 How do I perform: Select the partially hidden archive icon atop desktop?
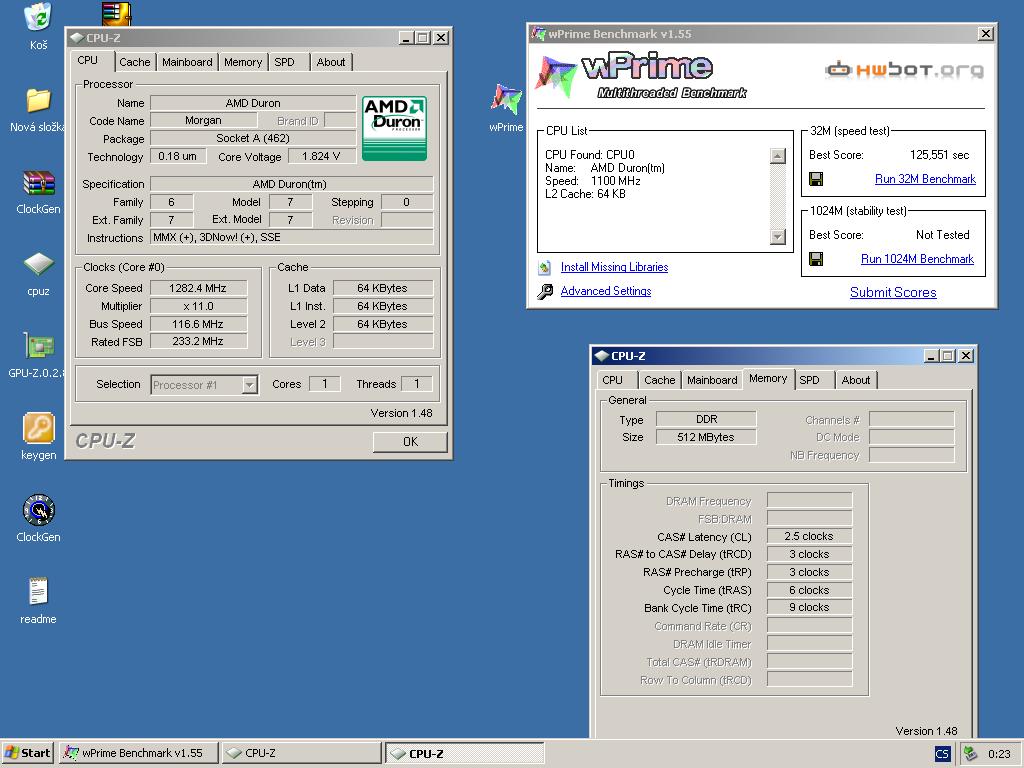coord(117,13)
